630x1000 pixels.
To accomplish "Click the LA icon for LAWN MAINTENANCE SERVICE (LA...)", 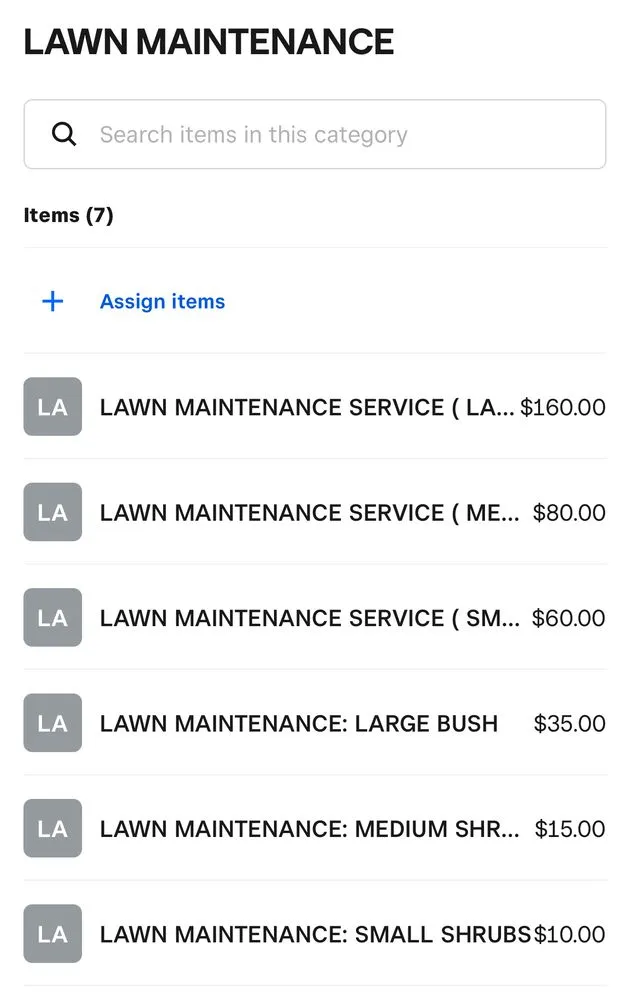I will (52, 407).
